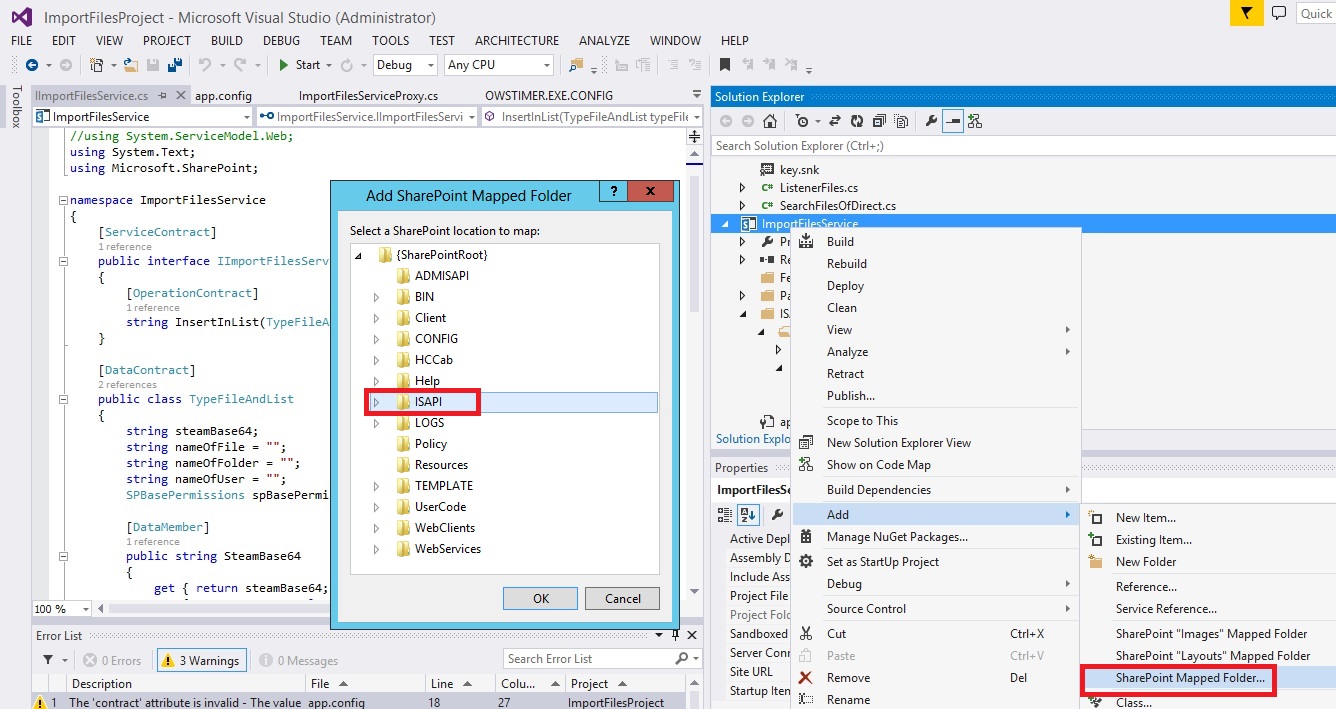1336x709 pixels.
Task: Toggle the 3 Warnings filter button
Action: pyautogui.click(x=200, y=660)
